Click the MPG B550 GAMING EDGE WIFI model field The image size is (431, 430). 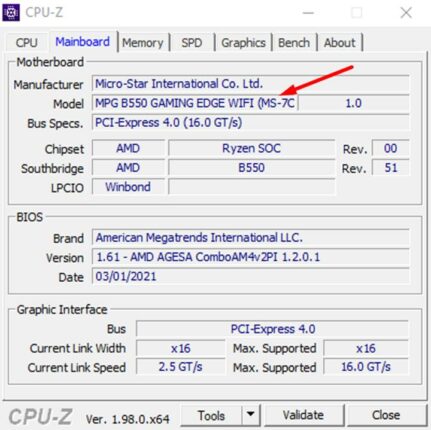(x=195, y=103)
